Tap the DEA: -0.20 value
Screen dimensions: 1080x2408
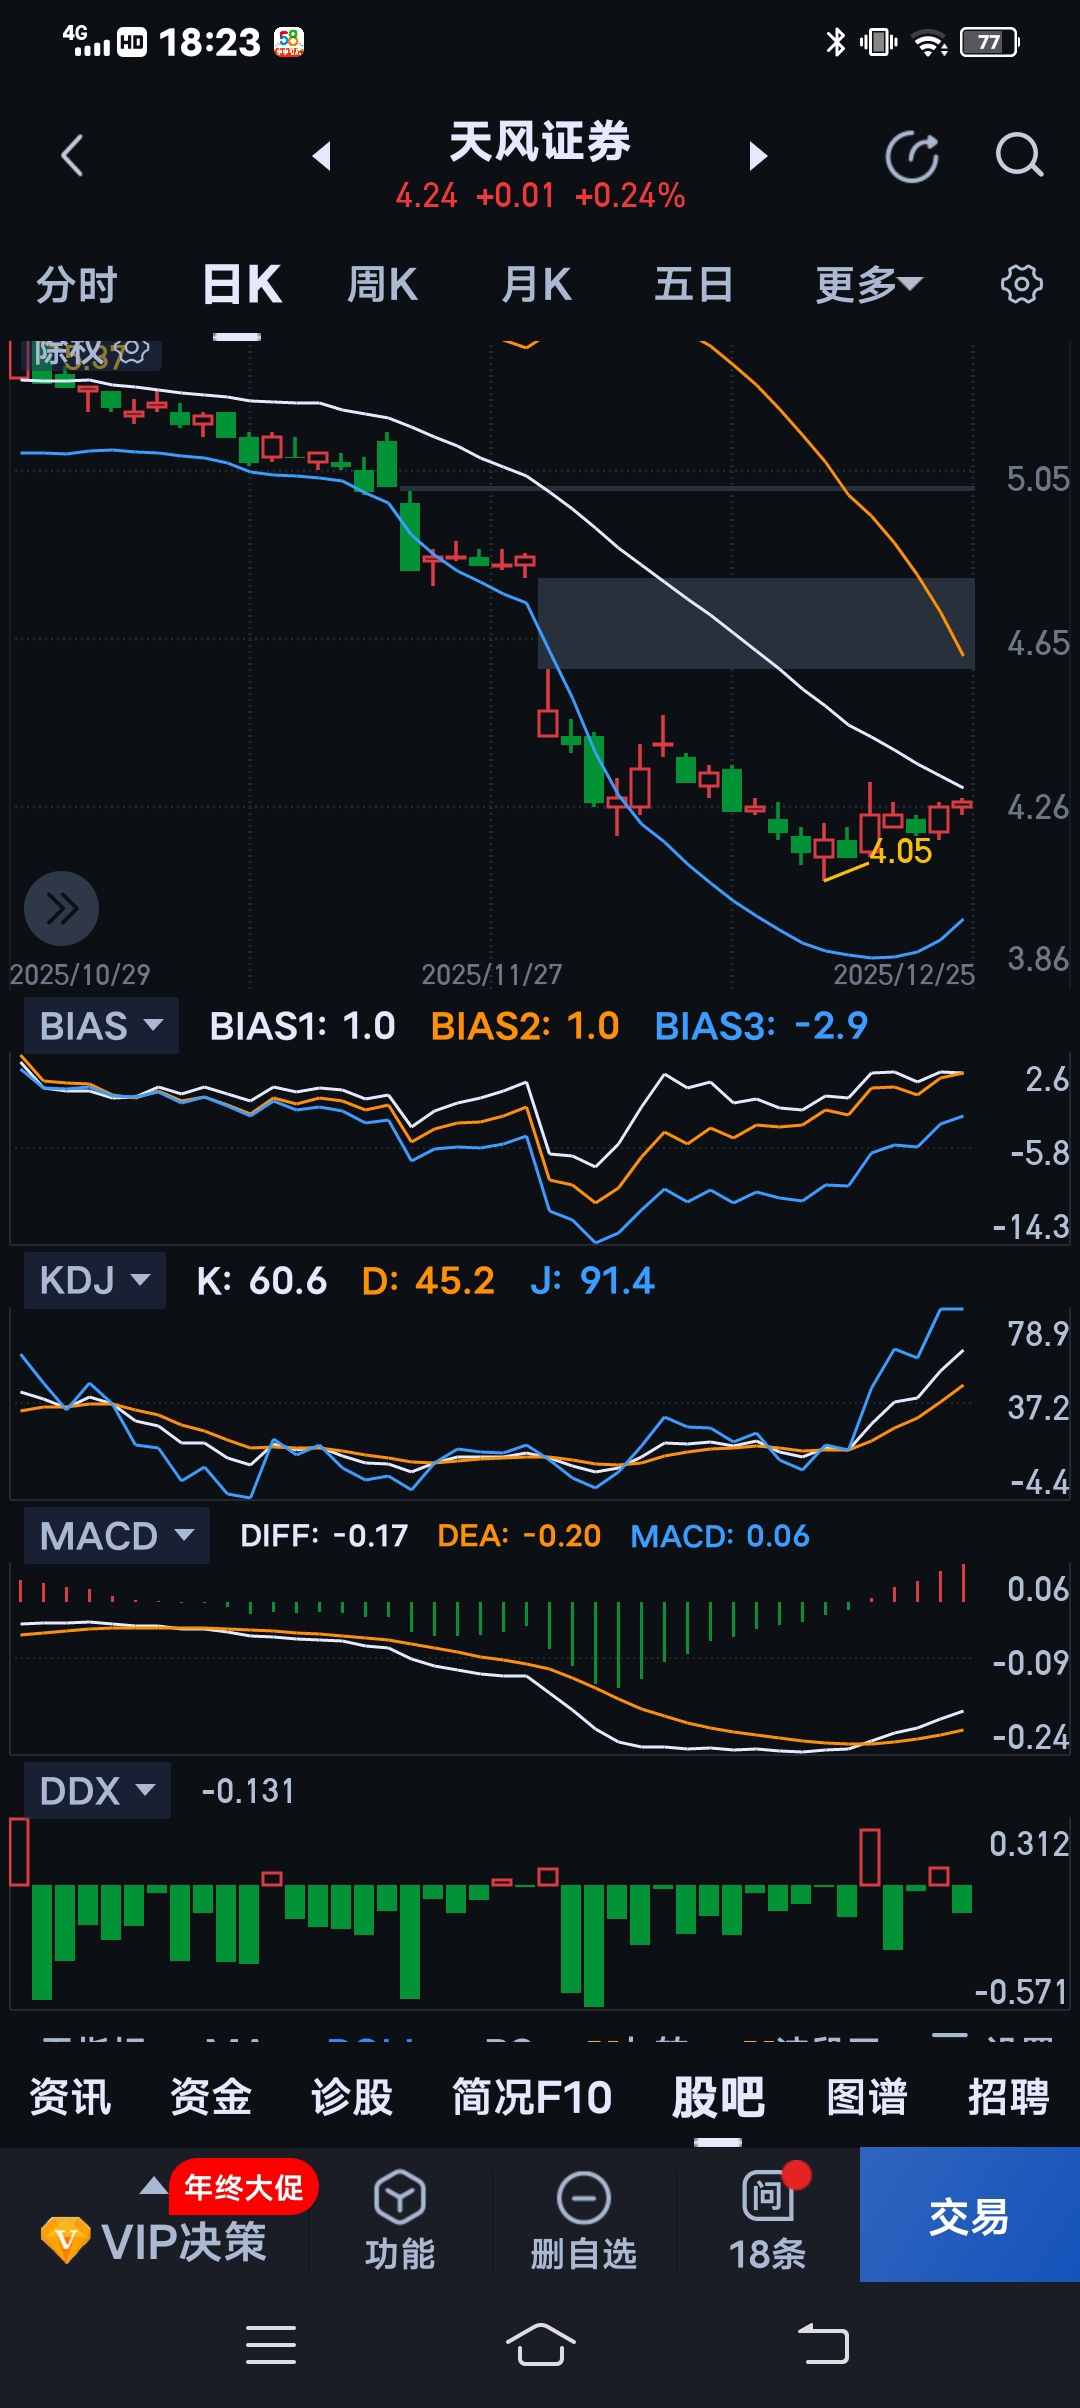519,1536
